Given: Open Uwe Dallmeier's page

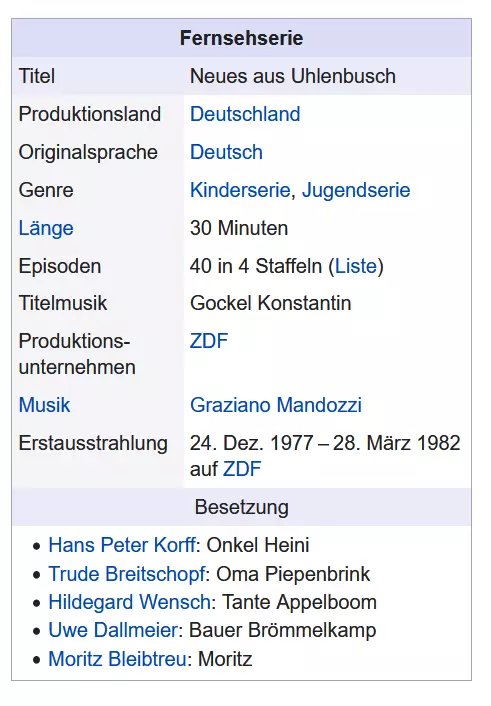Looking at the screenshot, I should click(x=114, y=630).
